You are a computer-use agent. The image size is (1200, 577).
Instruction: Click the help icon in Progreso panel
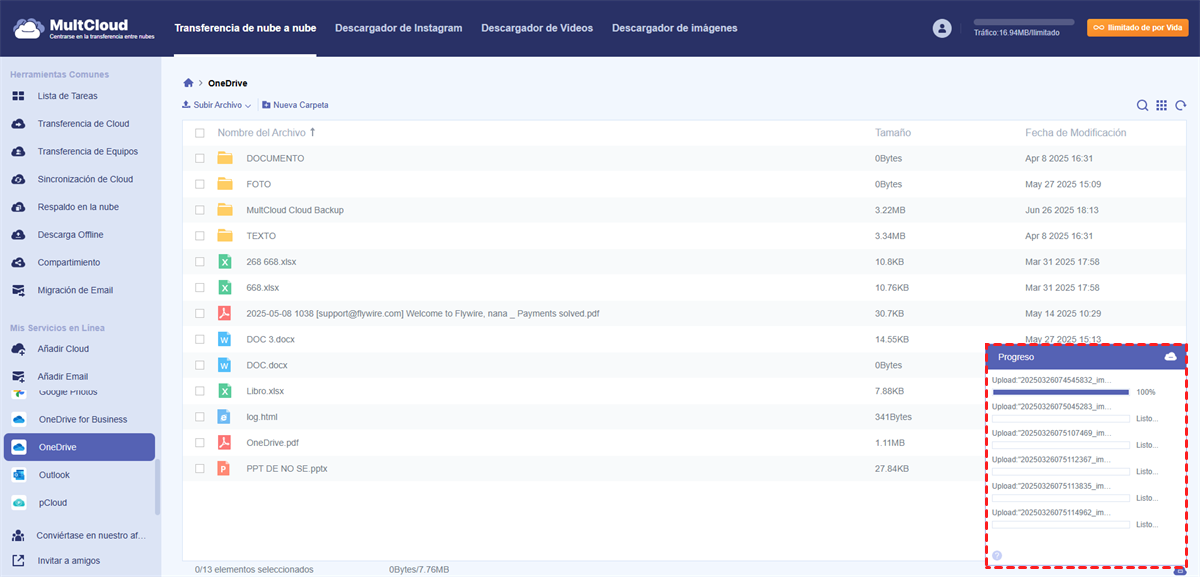pos(997,555)
